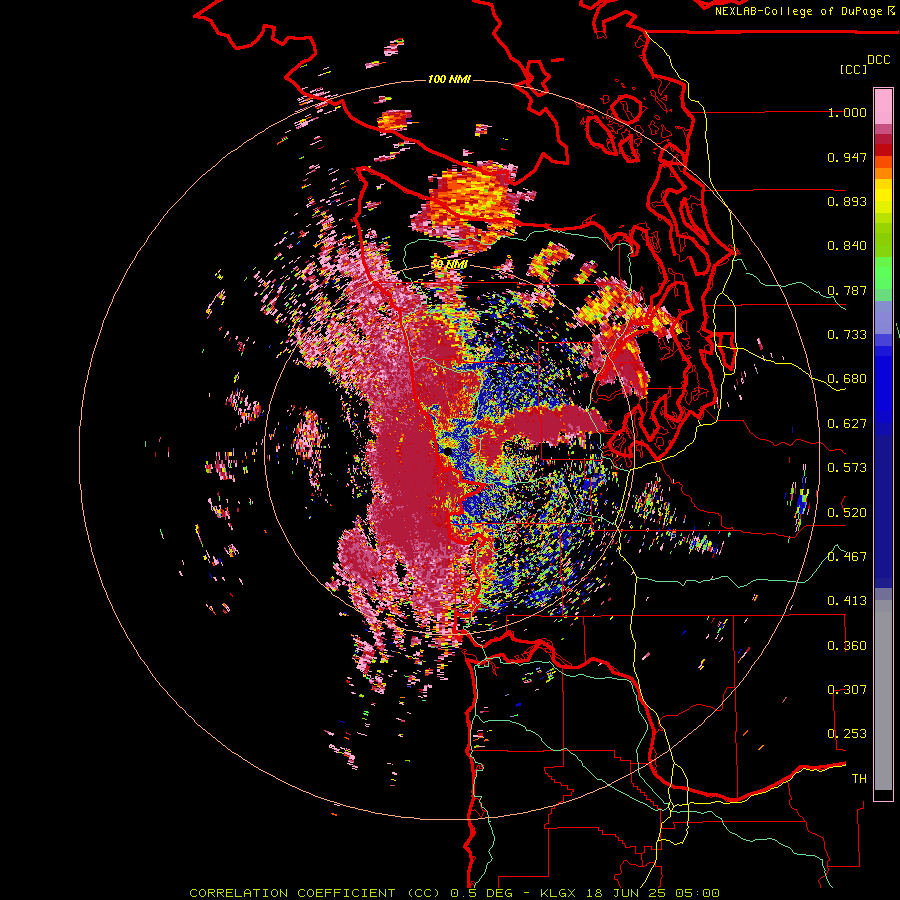Select the DCC legend title
900x900 pixels.
click(x=878, y=60)
